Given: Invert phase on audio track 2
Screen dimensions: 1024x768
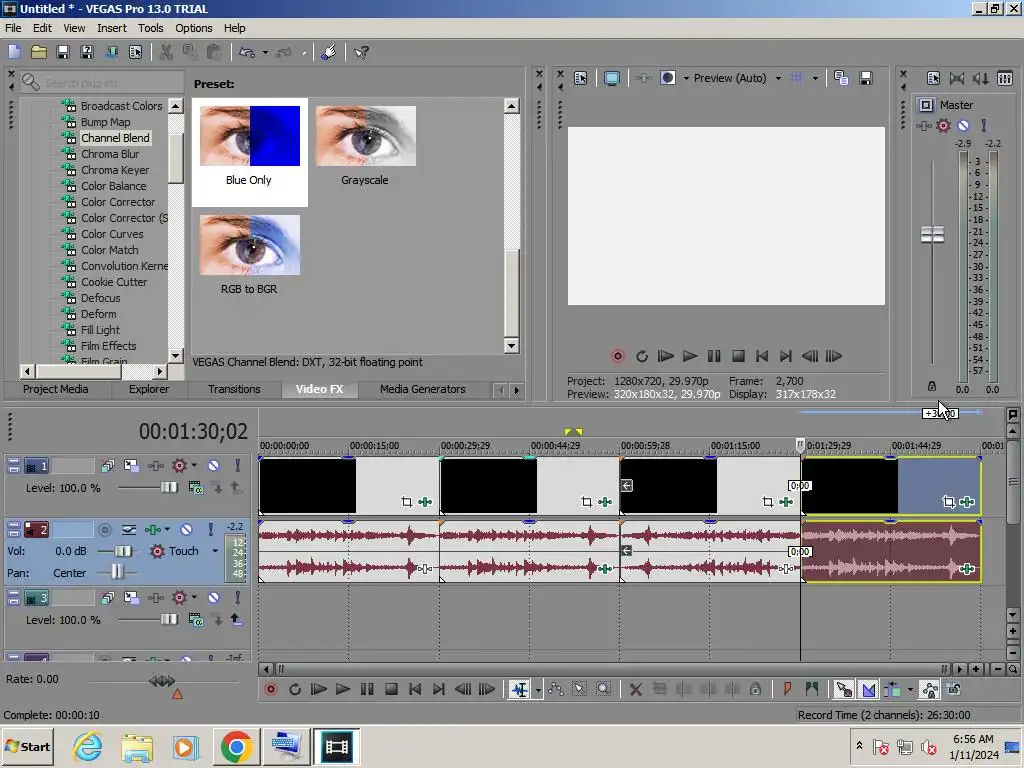Looking at the screenshot, I should [x=129, y=530].
